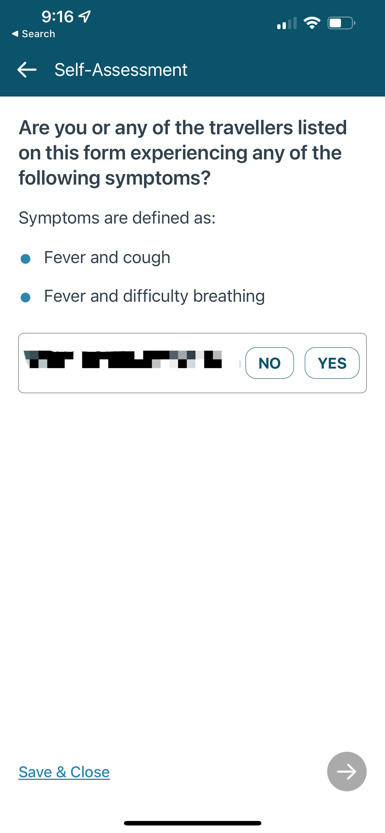
Task: Tap the Self-Assessment header title
Action: pyautogui.click(x=121, y=70)
